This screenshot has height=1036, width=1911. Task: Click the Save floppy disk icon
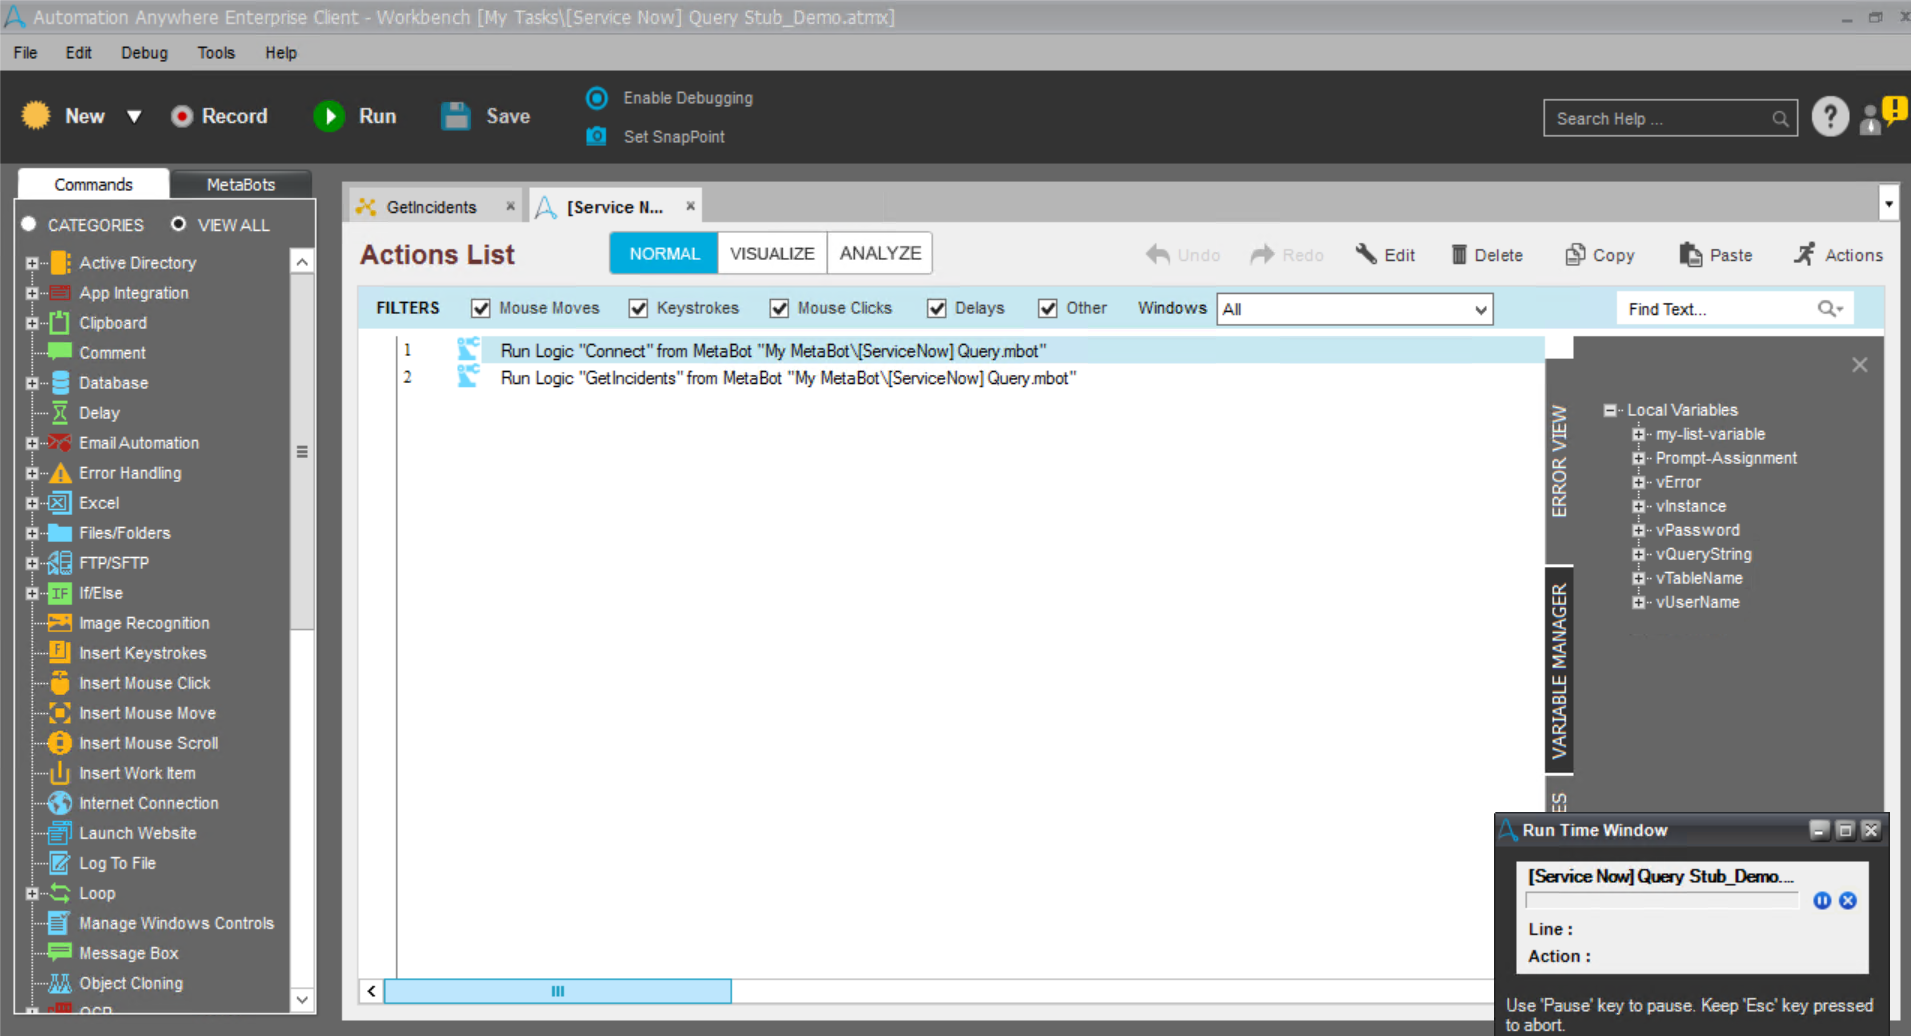click(456, 116)
